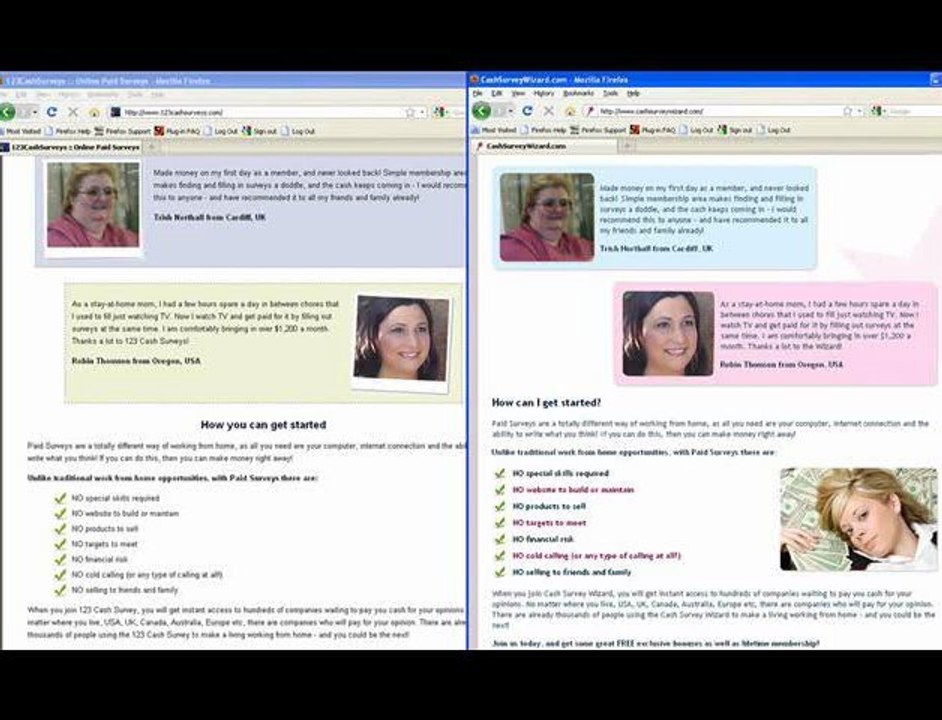Open back/forward history dropdown in right window
Image resolution: width=942 pixels, height=720 pixels.
[511, 111]
